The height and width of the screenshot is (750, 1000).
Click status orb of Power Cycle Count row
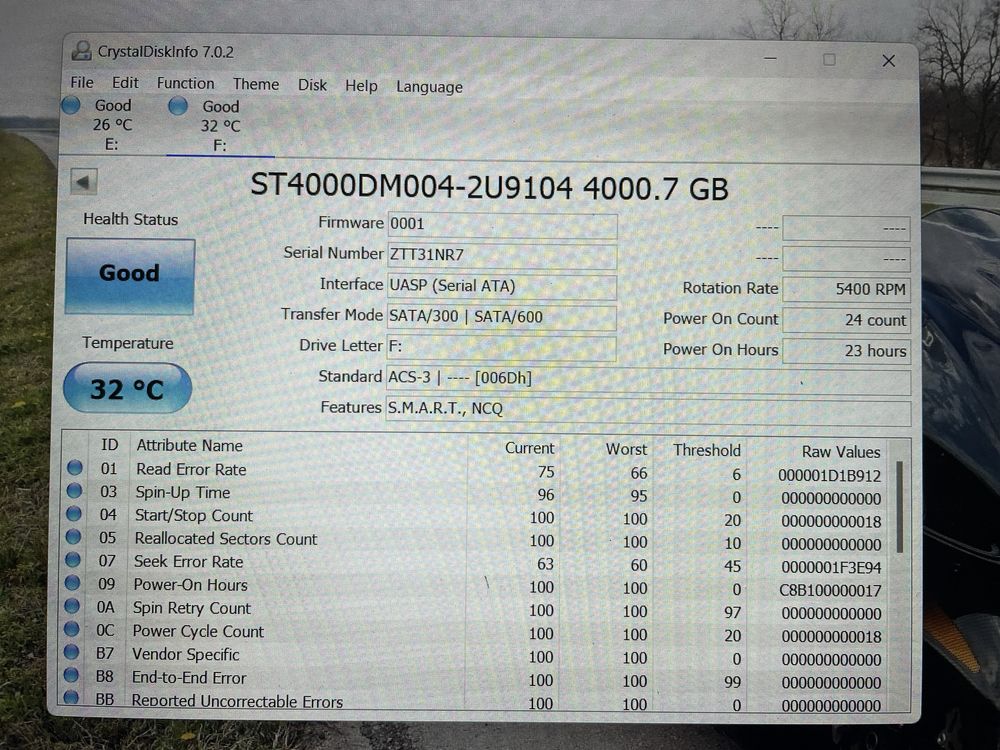tap(71, 629)
